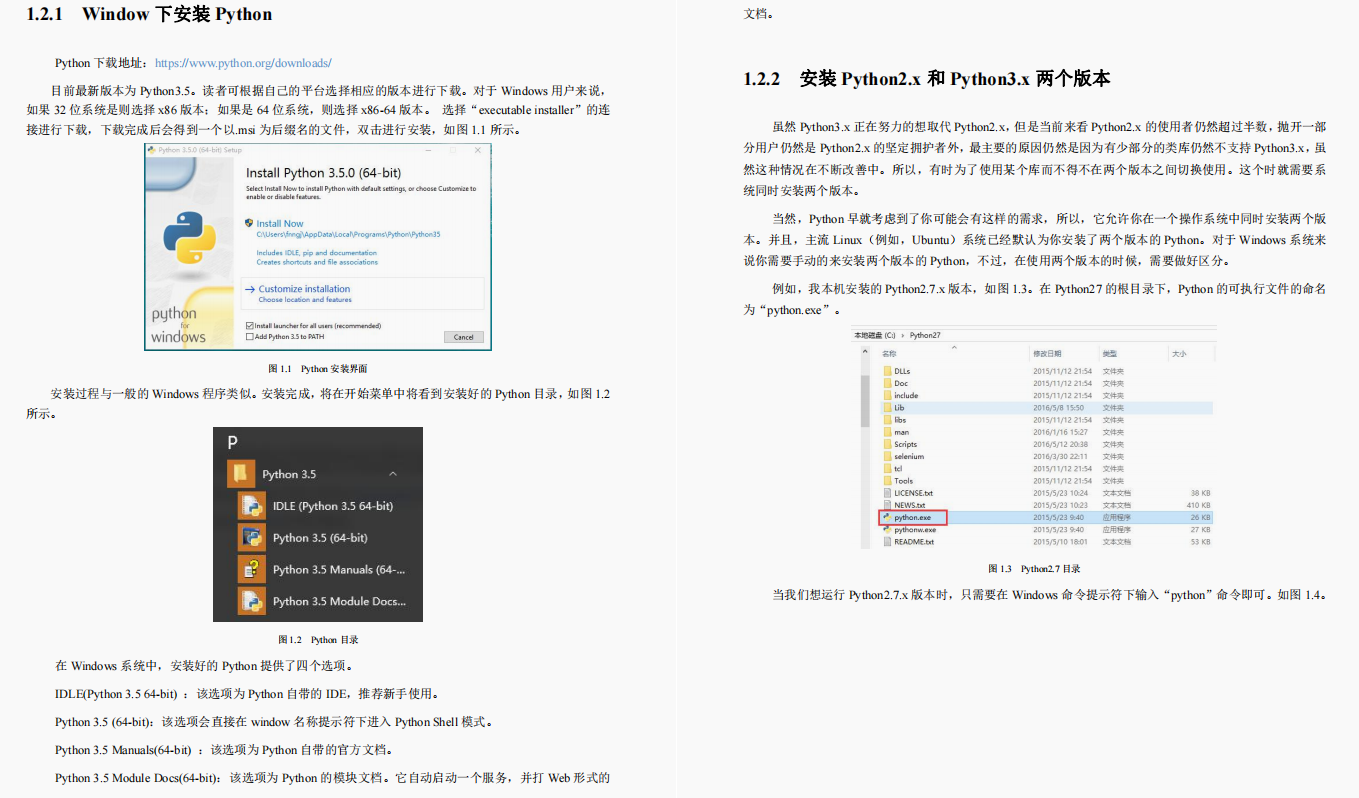Click the "38 KB" size of LICENSE.txt
1359x798 pixels.
[x=1200, y=493]
